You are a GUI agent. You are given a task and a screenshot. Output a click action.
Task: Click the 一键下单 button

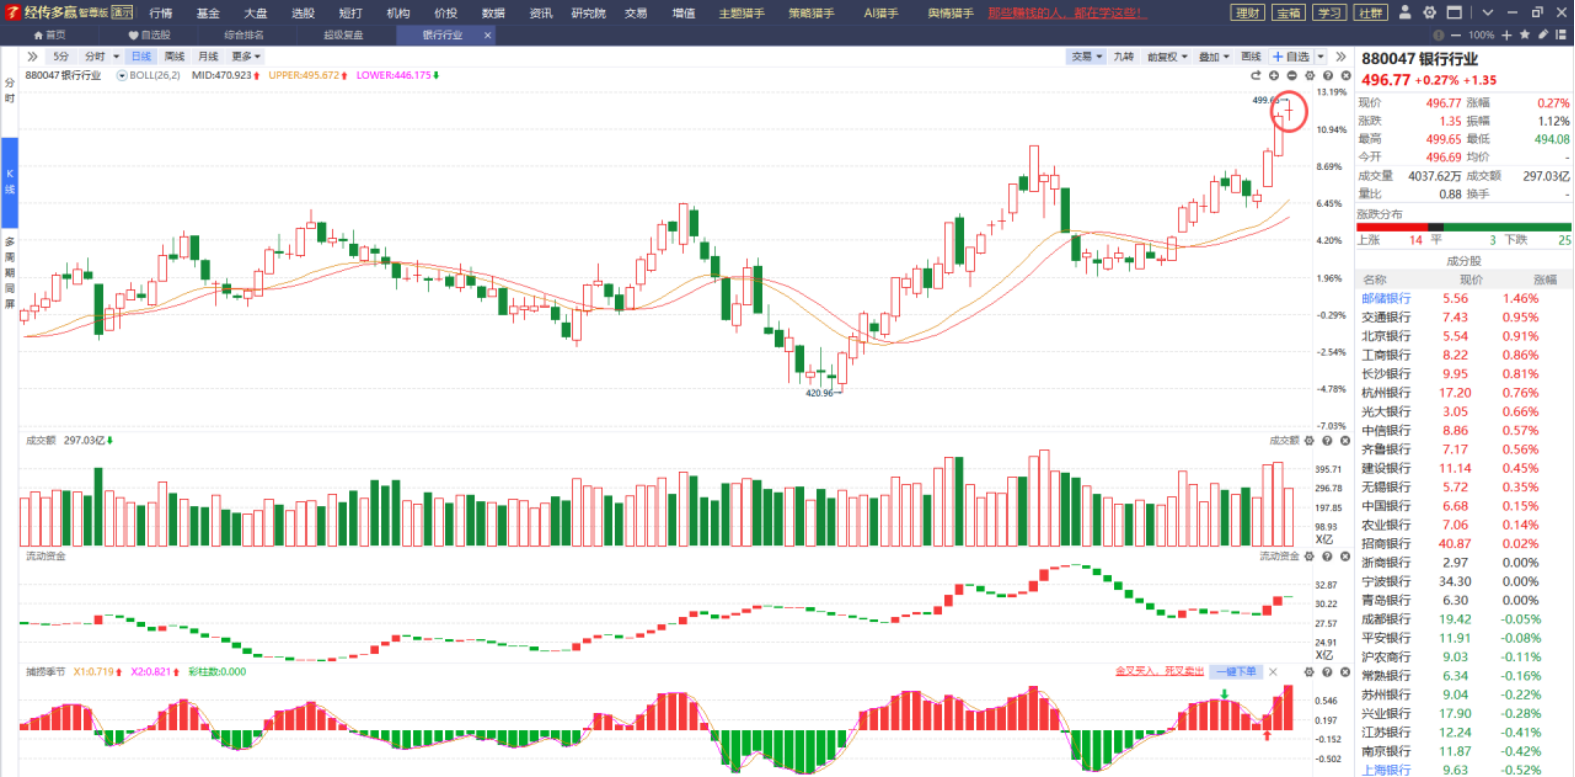(x=1236, y=671)
